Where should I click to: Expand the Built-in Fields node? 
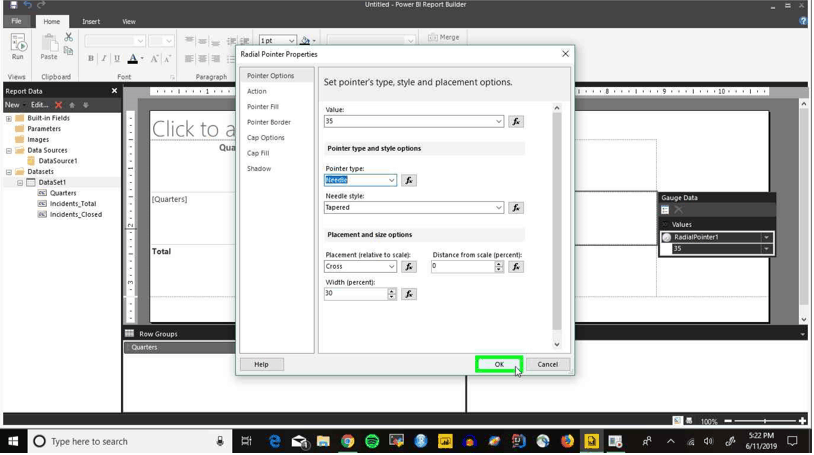(x=9, y=118)
